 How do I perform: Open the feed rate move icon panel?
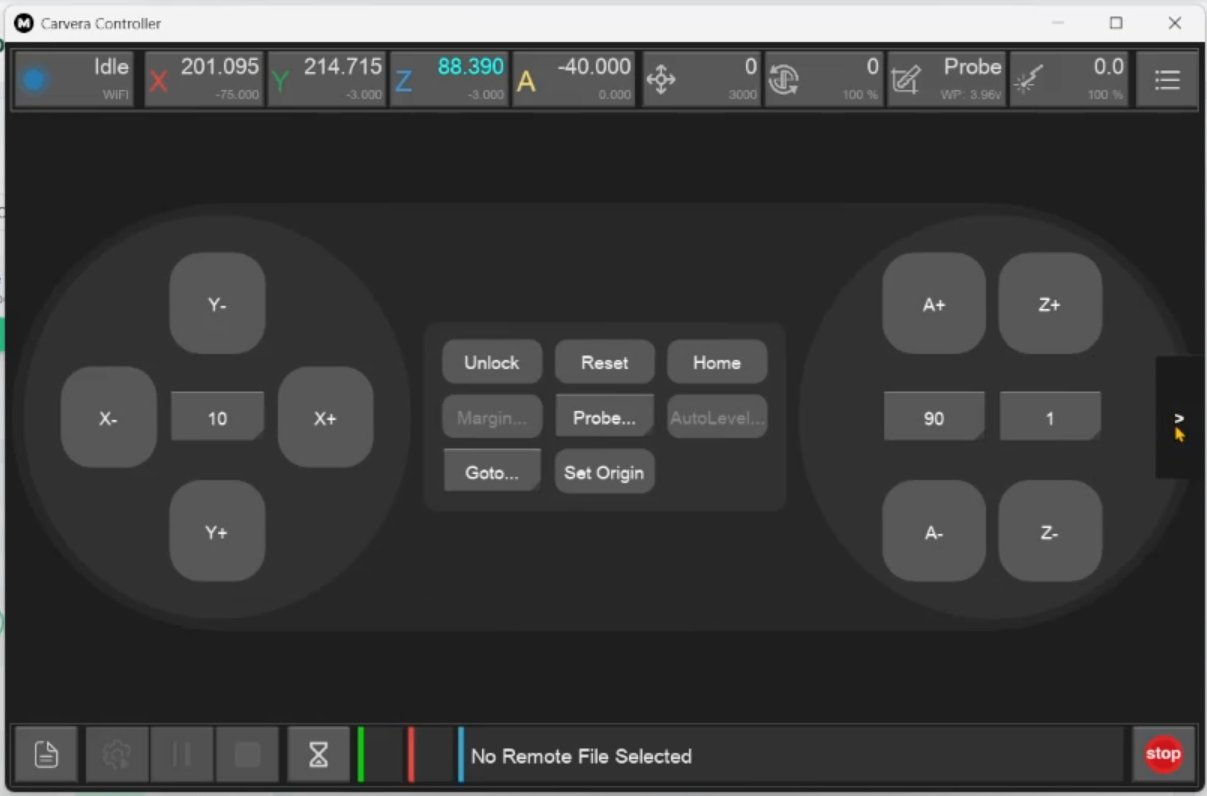(x=702, y=79)
